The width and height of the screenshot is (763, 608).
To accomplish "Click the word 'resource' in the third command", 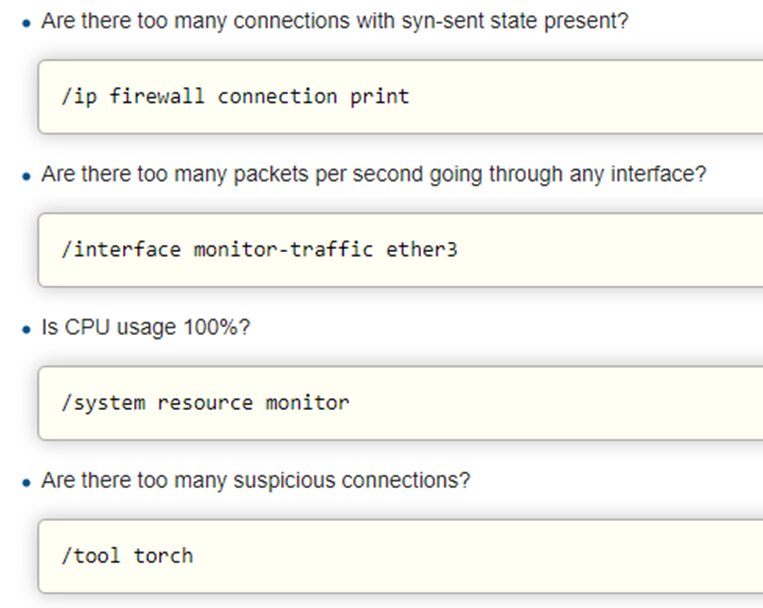I will pos(205,403).
